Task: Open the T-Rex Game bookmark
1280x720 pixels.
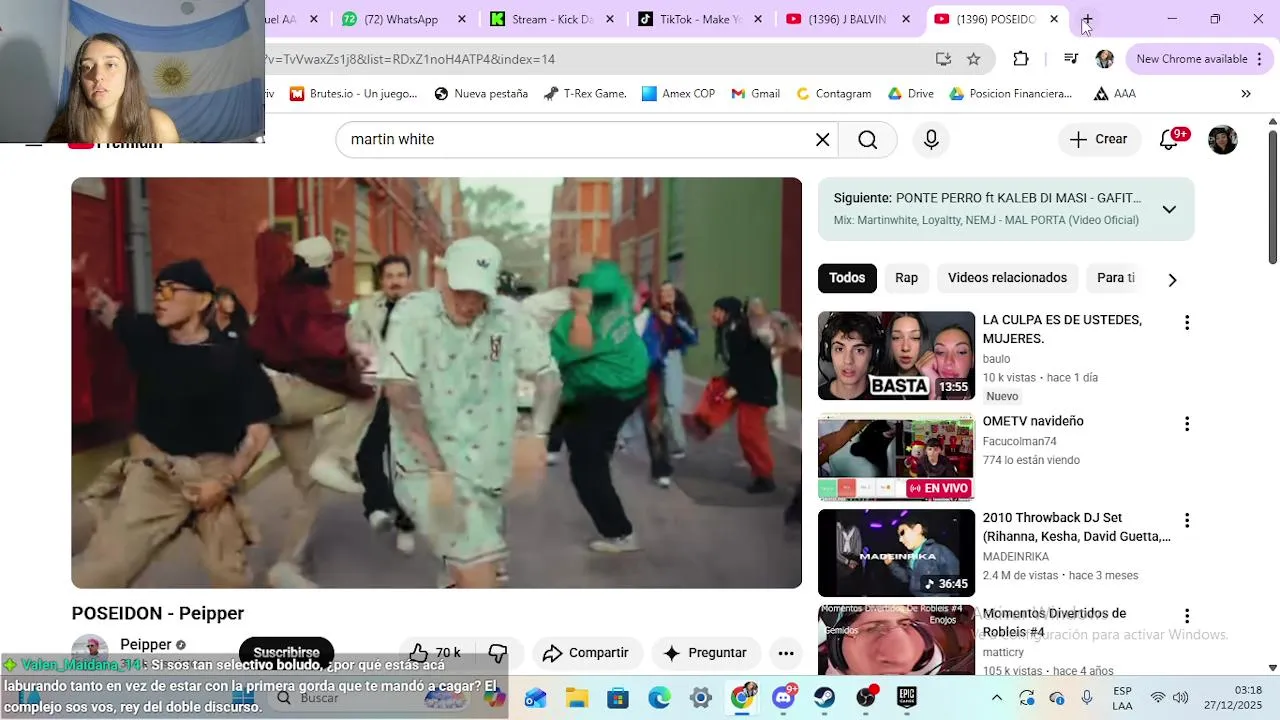Action: [585, 94]
